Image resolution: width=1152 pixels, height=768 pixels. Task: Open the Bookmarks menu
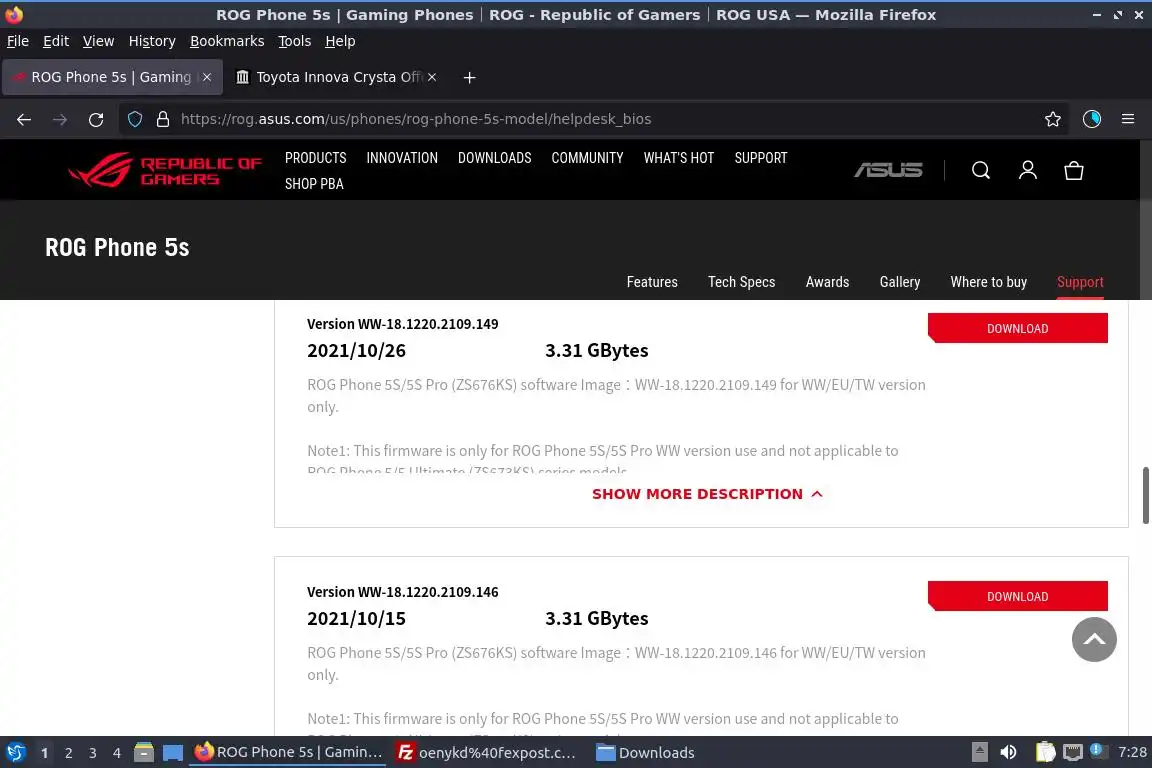pyautogui.click(x=227, y=41)
